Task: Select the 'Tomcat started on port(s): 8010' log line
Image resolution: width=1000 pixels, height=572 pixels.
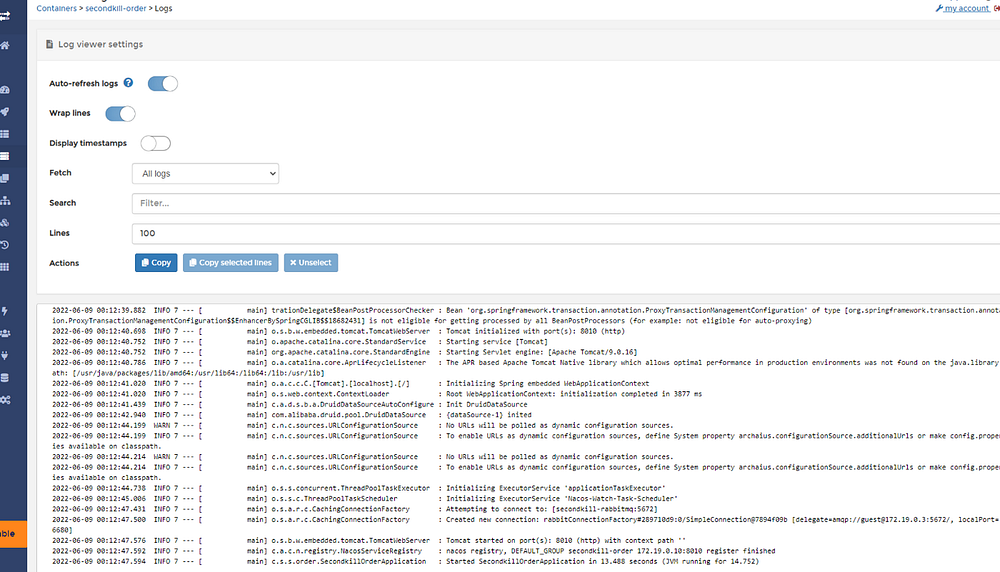Action: tap(369, 541)
